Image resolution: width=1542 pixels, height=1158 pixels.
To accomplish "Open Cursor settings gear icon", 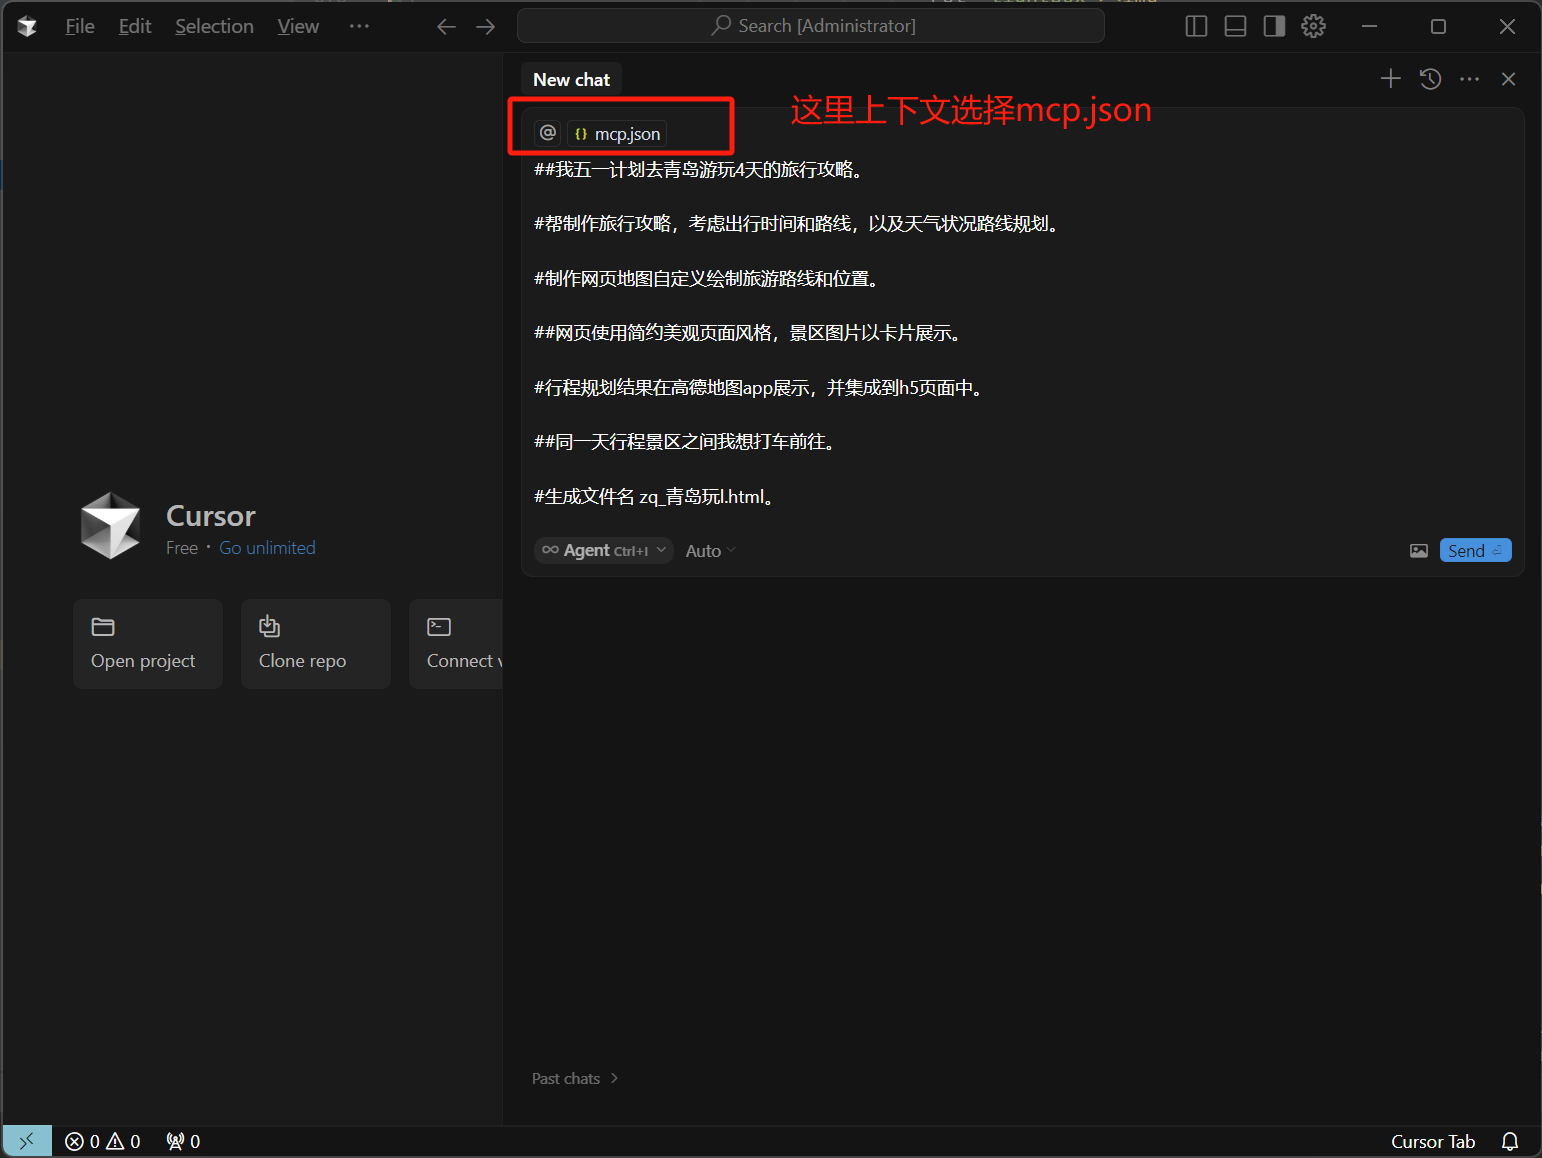I will point(1313,26).
